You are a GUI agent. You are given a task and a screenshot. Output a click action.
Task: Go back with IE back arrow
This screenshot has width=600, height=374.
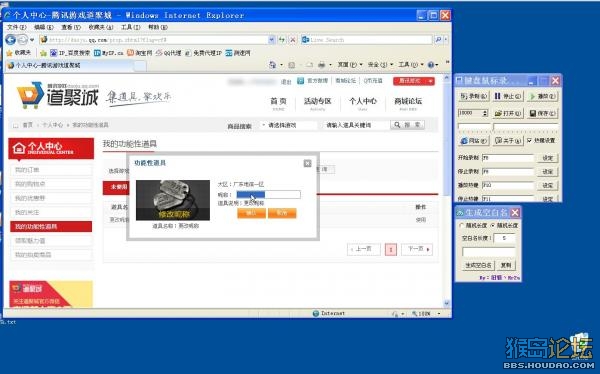coord(10,39)
